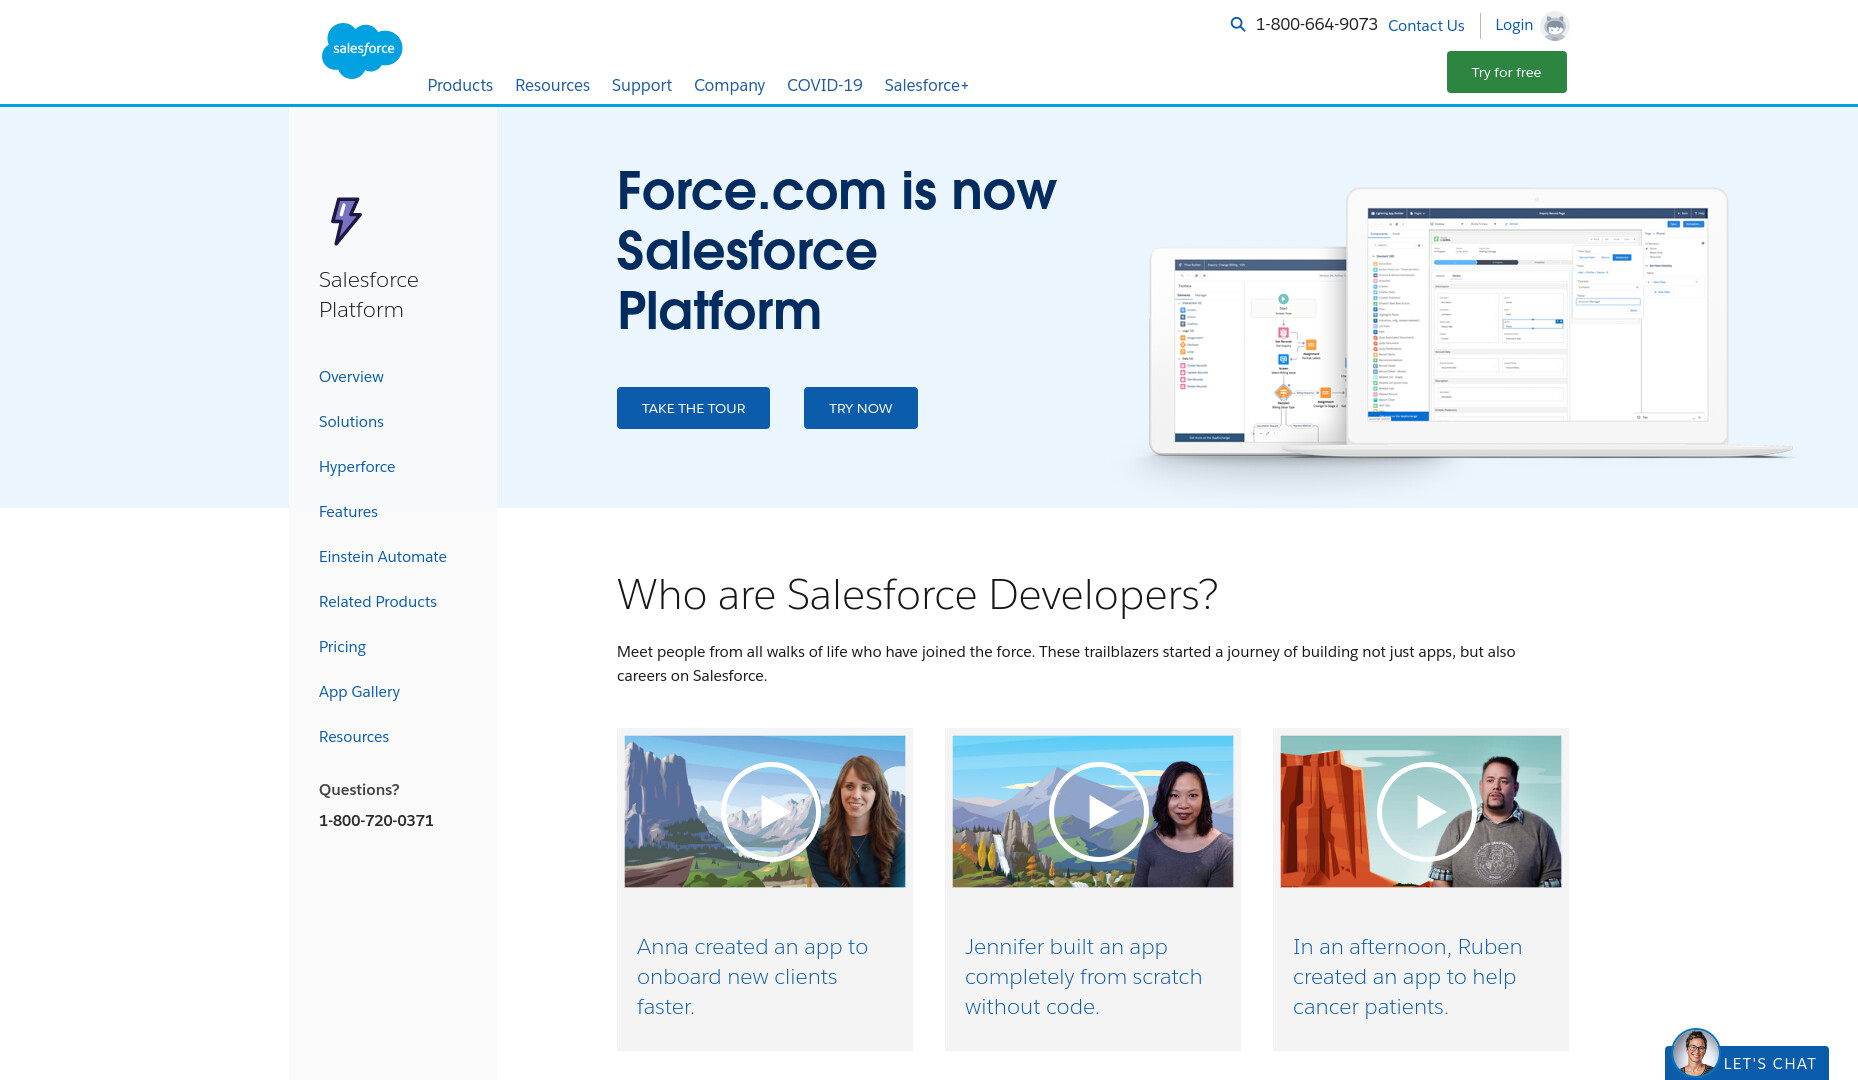
Task: Select Einstein Automate in the sidebar
Action: pos(383,557)
